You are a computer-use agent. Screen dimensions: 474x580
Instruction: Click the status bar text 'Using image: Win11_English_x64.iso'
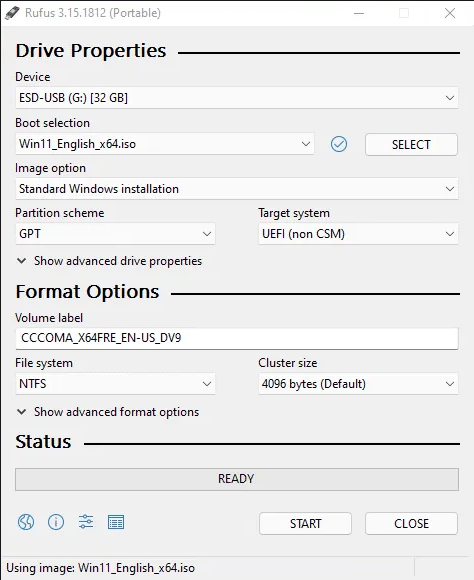[100, 568]
